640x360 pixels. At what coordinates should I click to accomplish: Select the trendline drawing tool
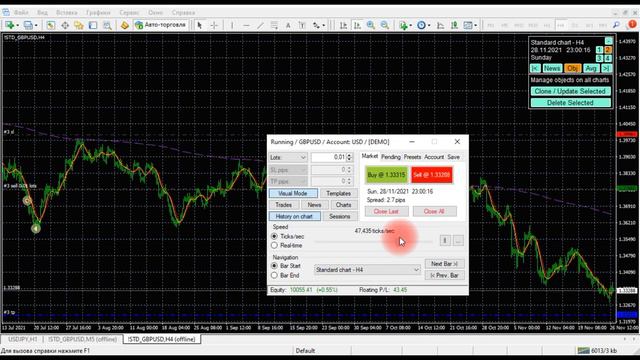(x=260, y=25)
